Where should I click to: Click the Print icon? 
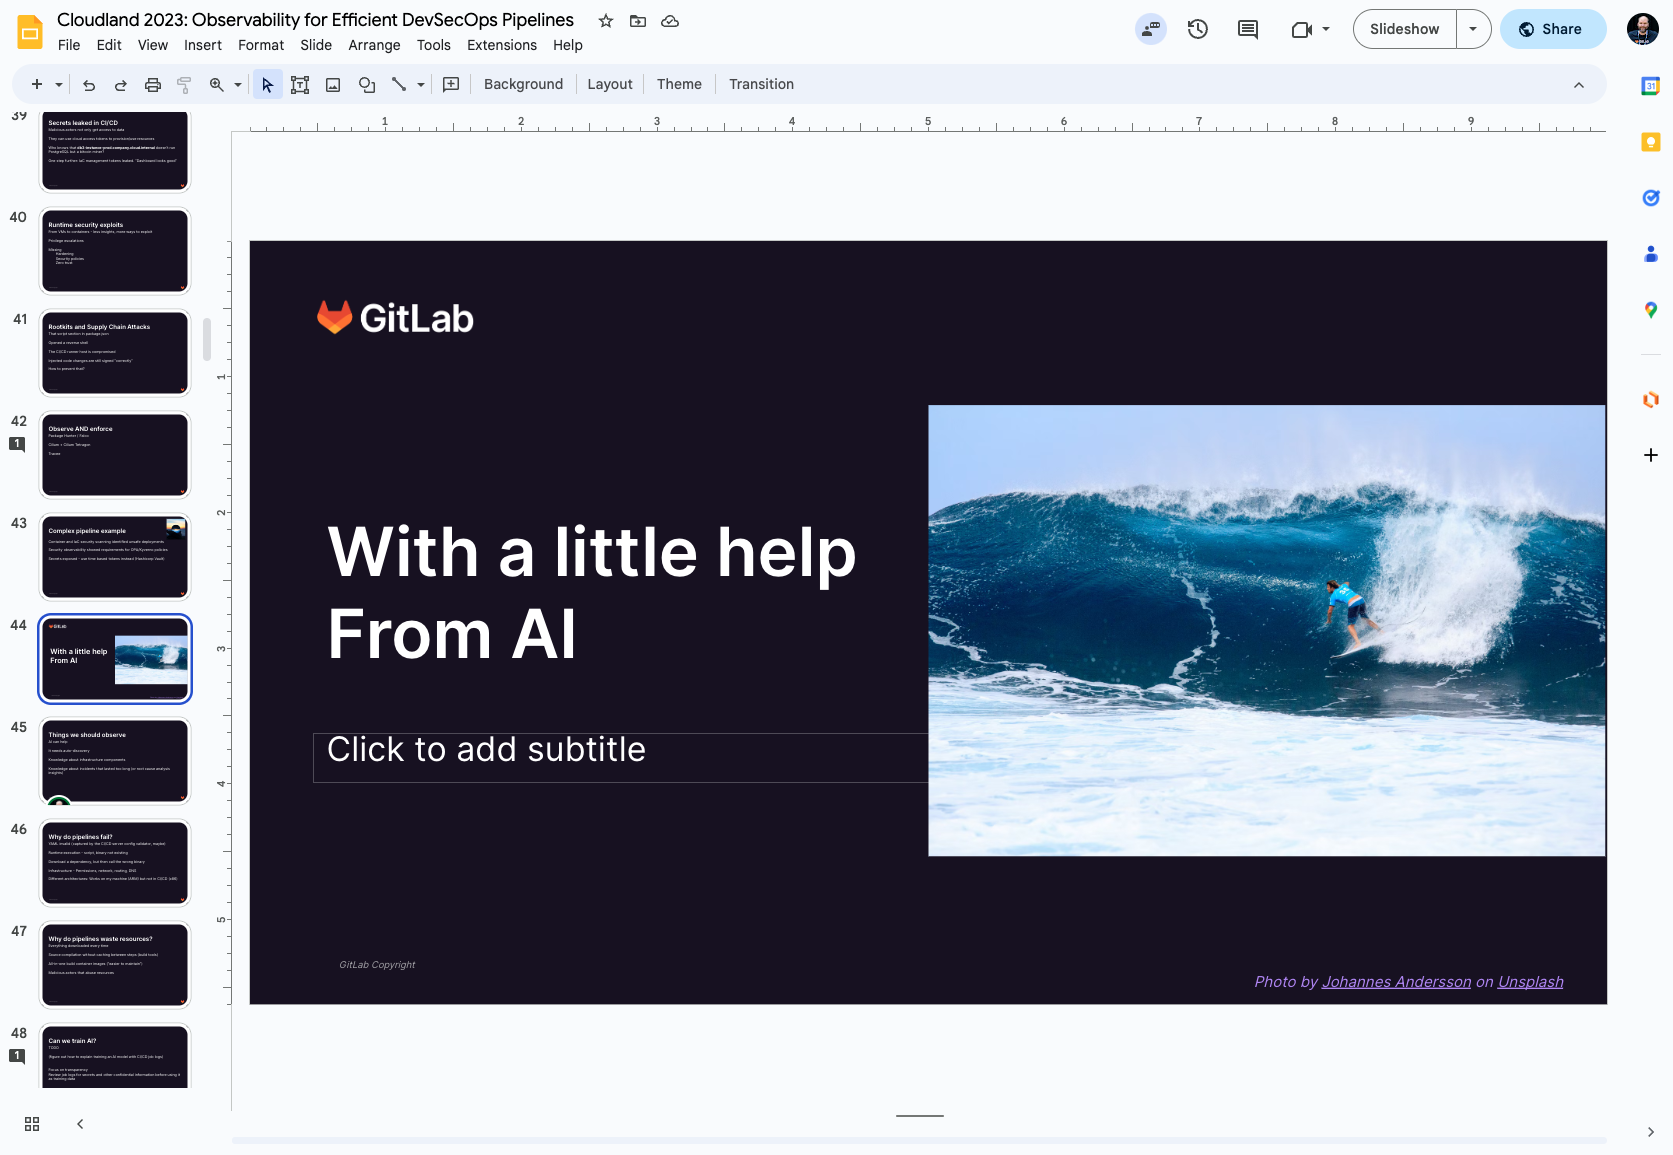coord(153,85)
